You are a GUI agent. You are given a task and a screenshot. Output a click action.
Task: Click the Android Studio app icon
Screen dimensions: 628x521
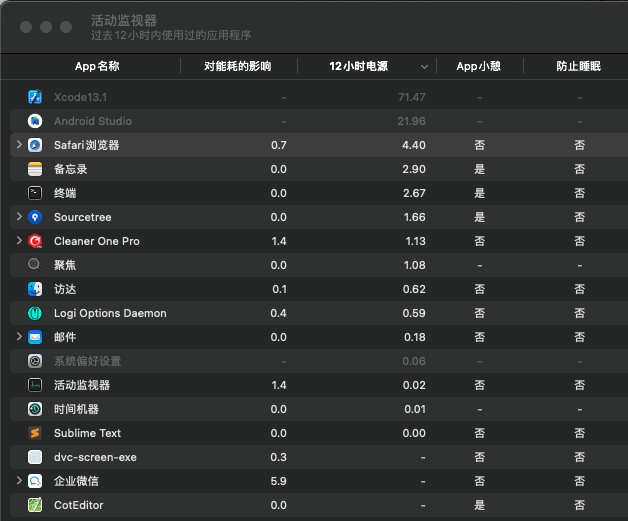click(x=35, y=121)
